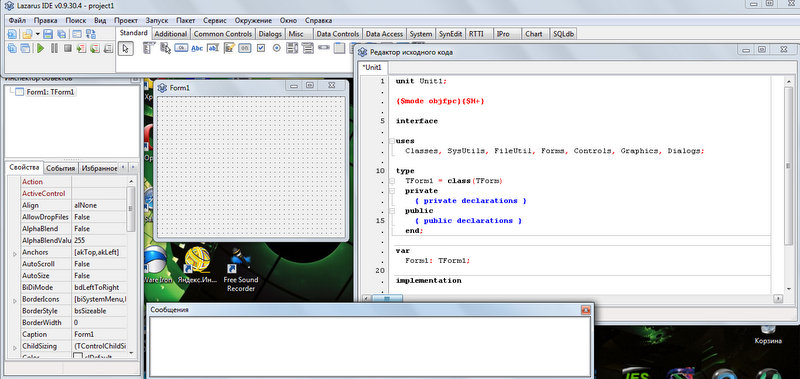This screenshot has height=379, width=800.
Task: Switch to the Additional palette tab
Action: tap(170, 34)
